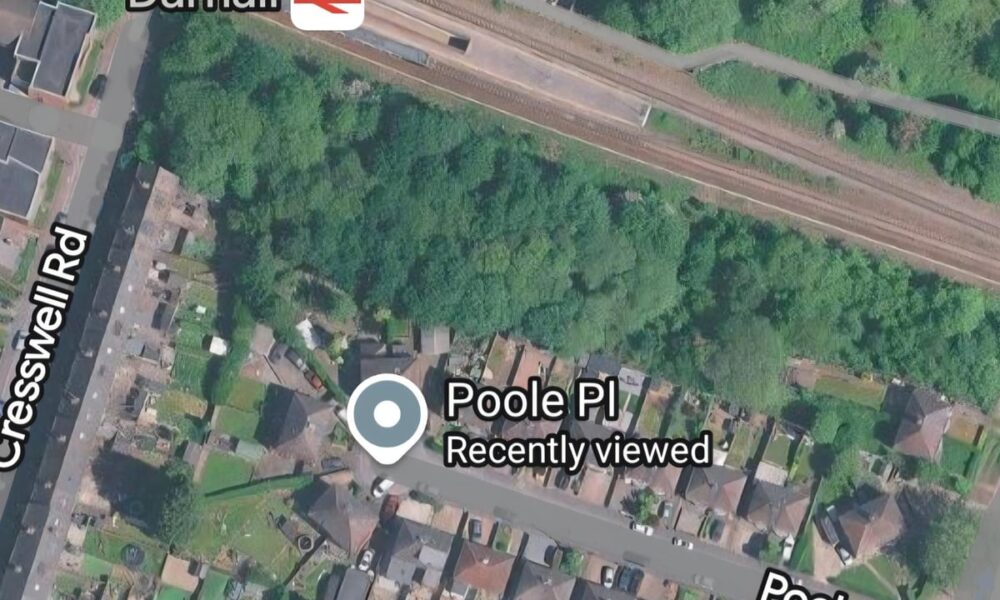Viewport: 1000px width, 600px height.
Task: Open the Poole Pl place label
Action: [x=532, y=400]
